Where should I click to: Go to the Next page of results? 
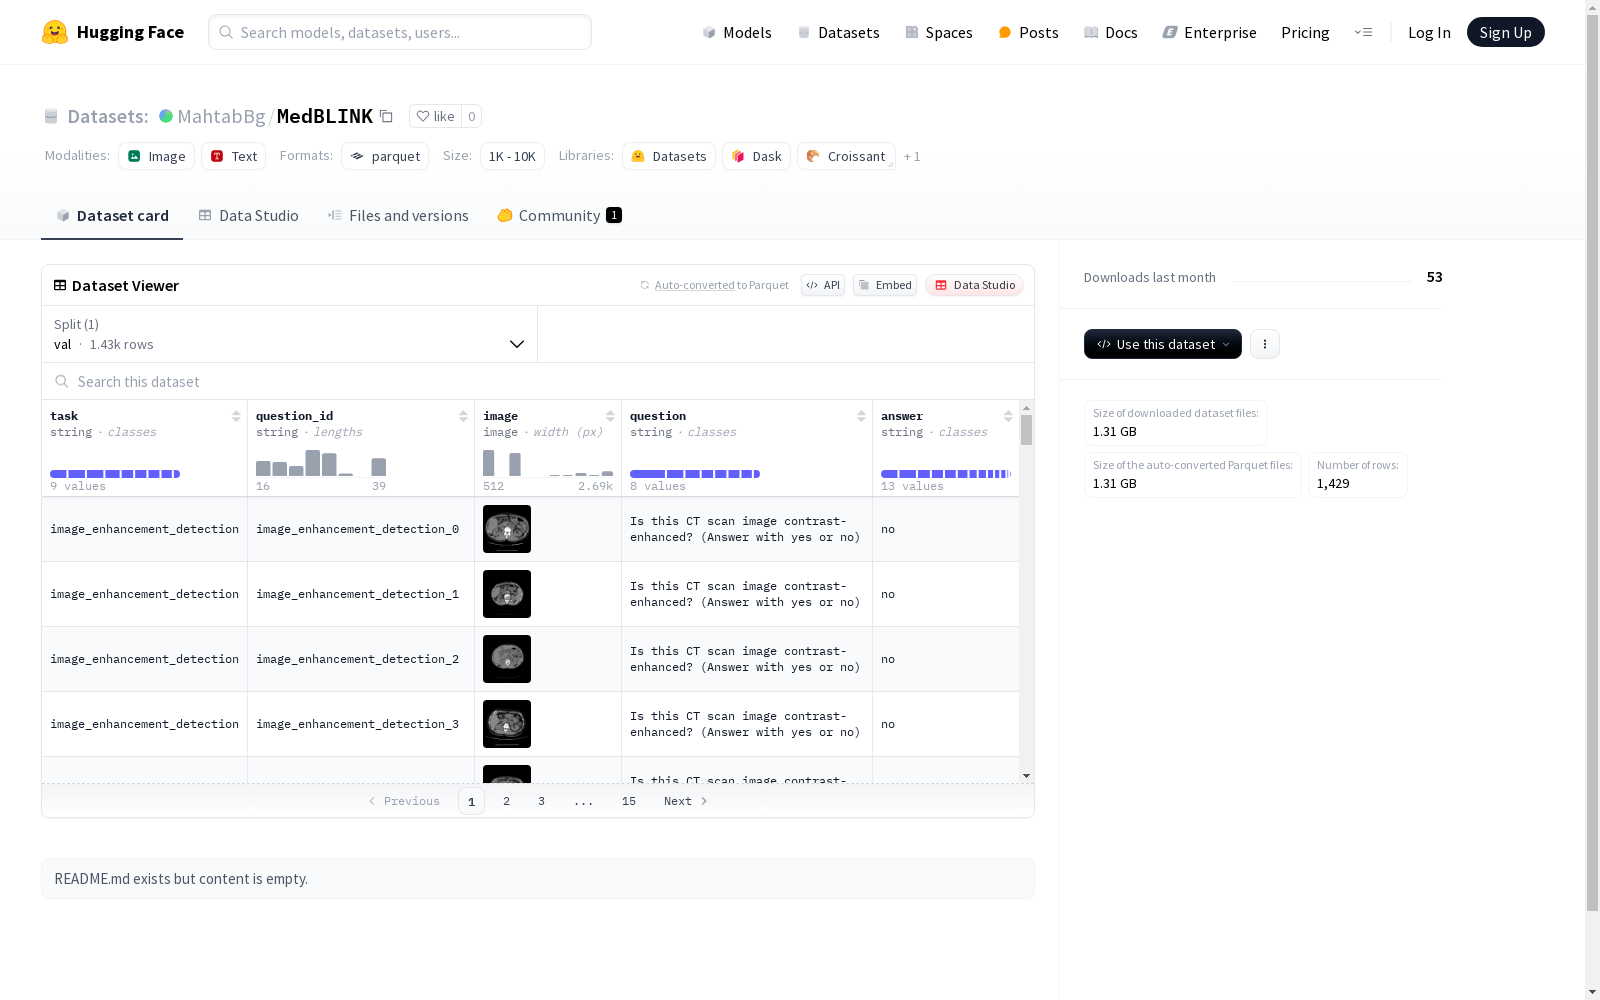(x=685, y=801)
